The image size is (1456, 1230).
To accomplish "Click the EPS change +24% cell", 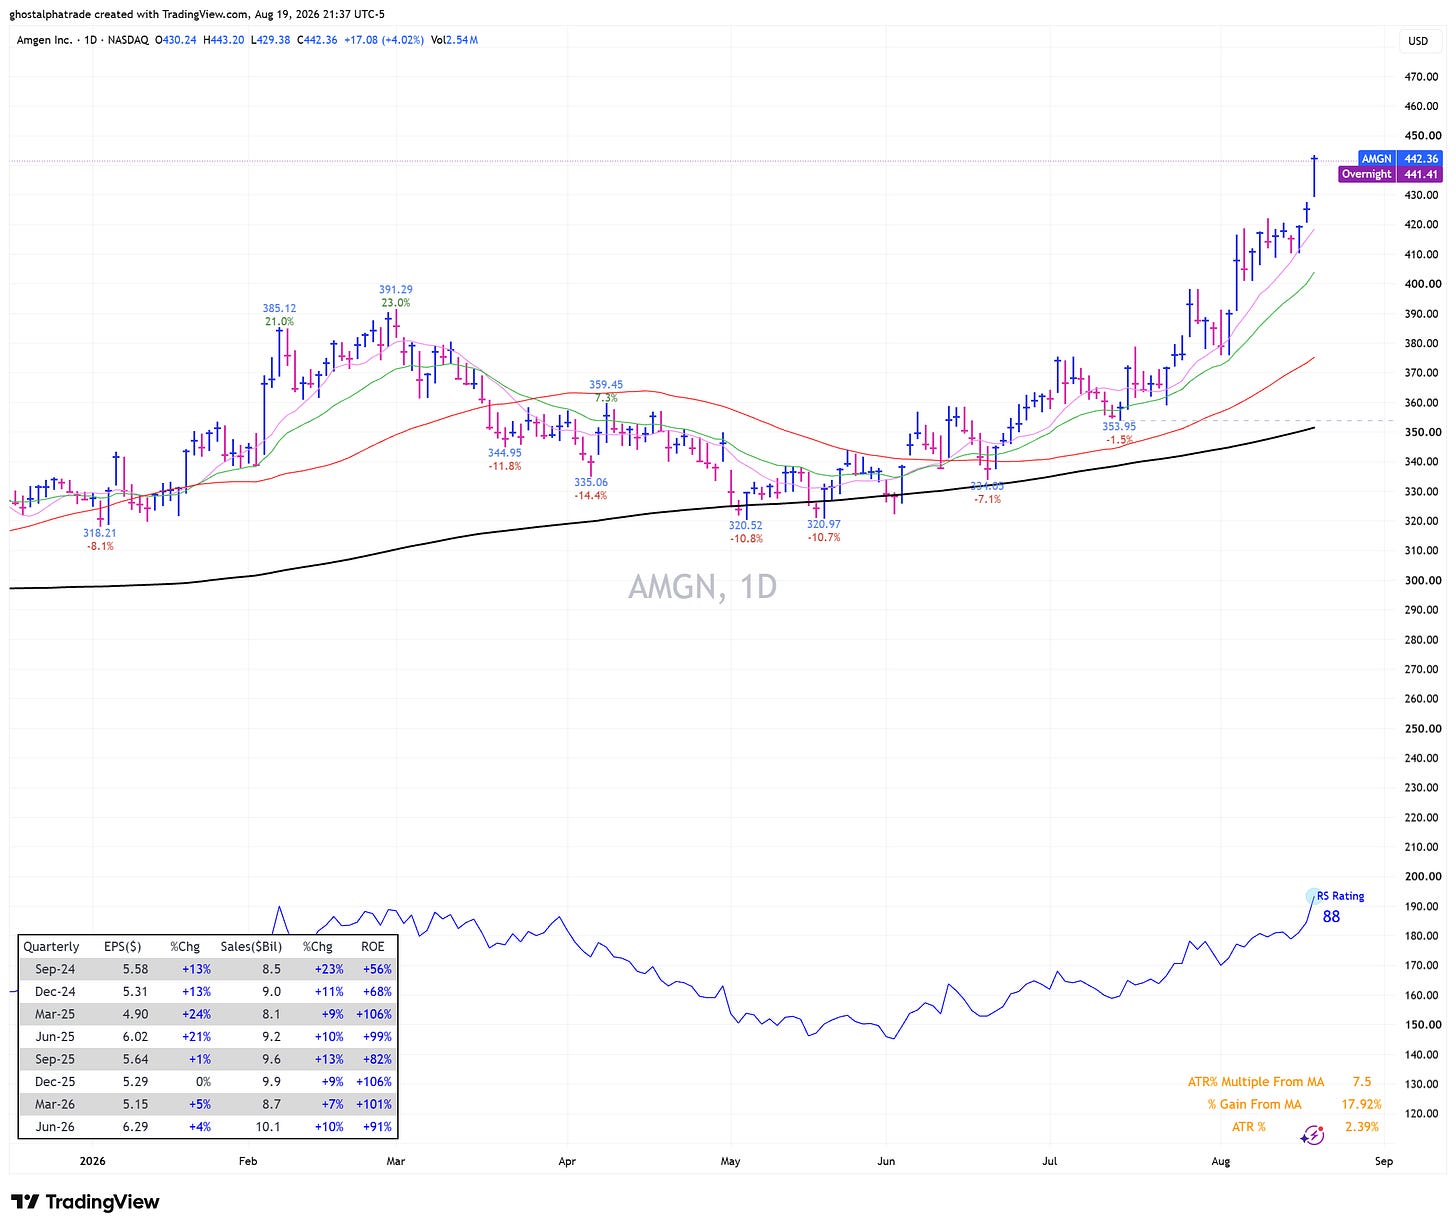I will point(196,1014).
